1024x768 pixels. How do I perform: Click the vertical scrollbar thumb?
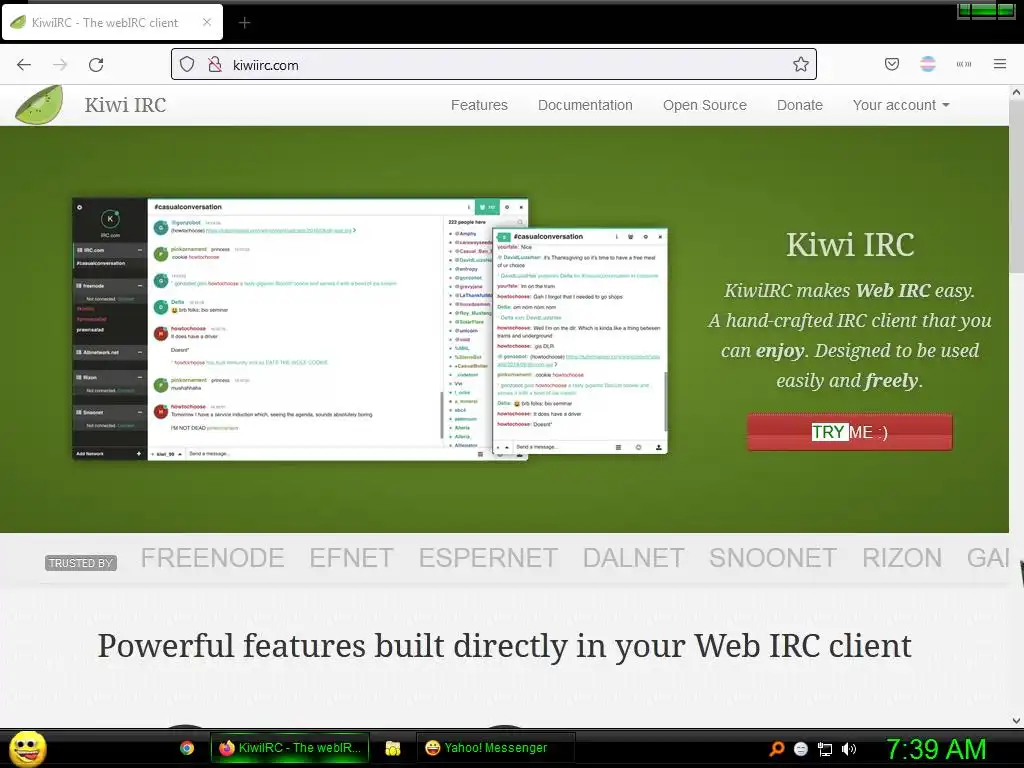1016,186
